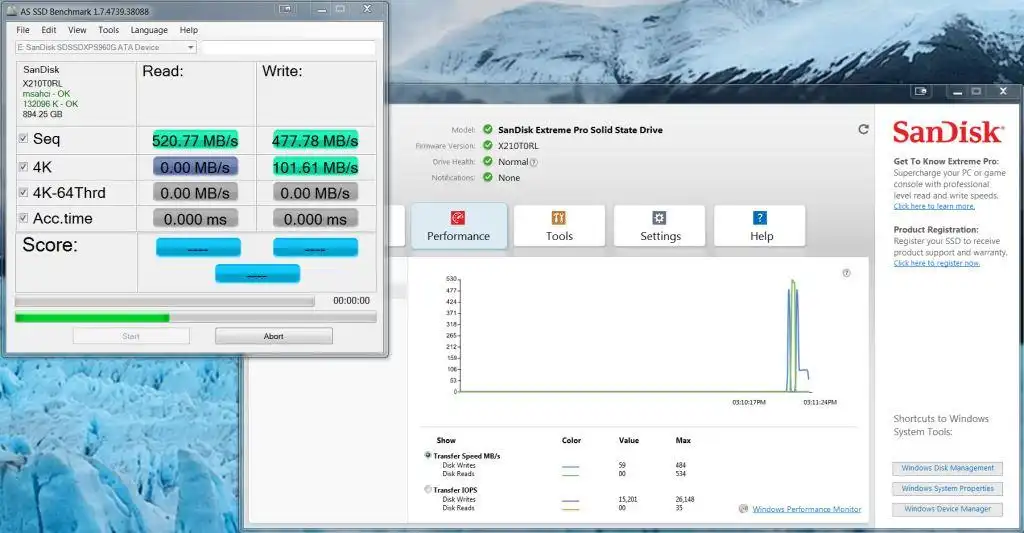Screen dimensions: 1024x533
Task: Click the info icon beside Normal health
Action: click(534, 162)
